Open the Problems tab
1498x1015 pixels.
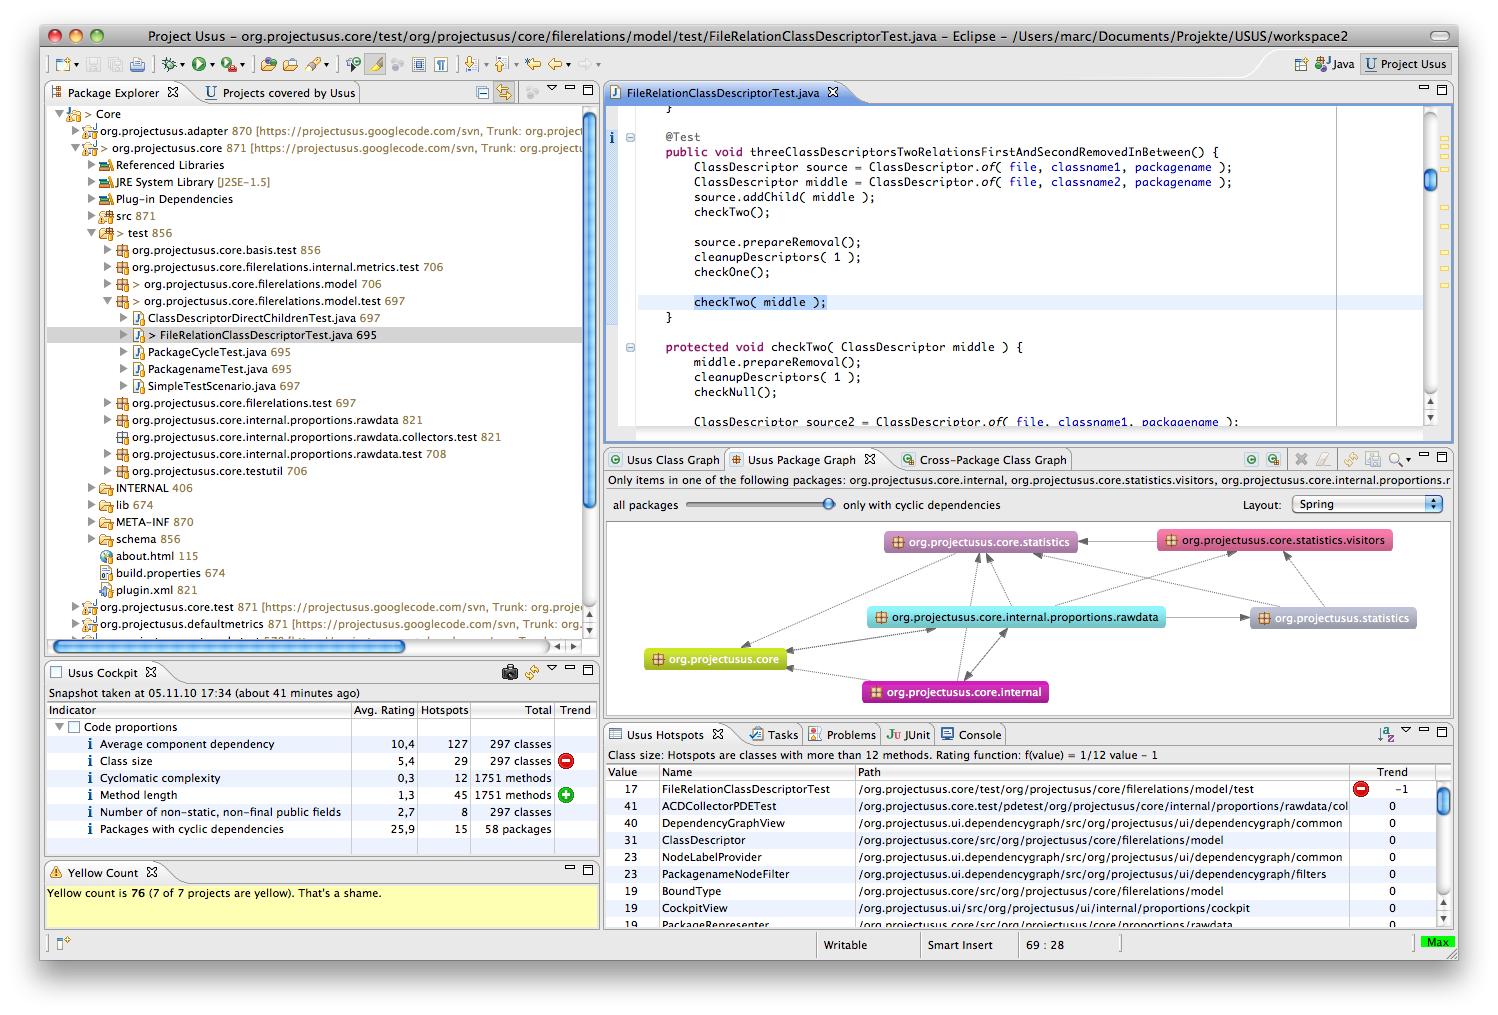[842, 735]
